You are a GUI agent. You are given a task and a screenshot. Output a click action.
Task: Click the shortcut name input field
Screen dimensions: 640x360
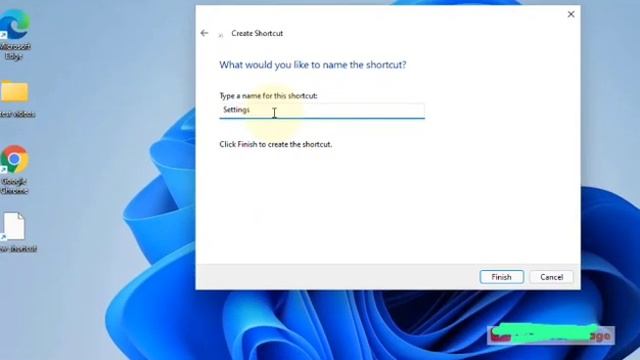point(322,110)
